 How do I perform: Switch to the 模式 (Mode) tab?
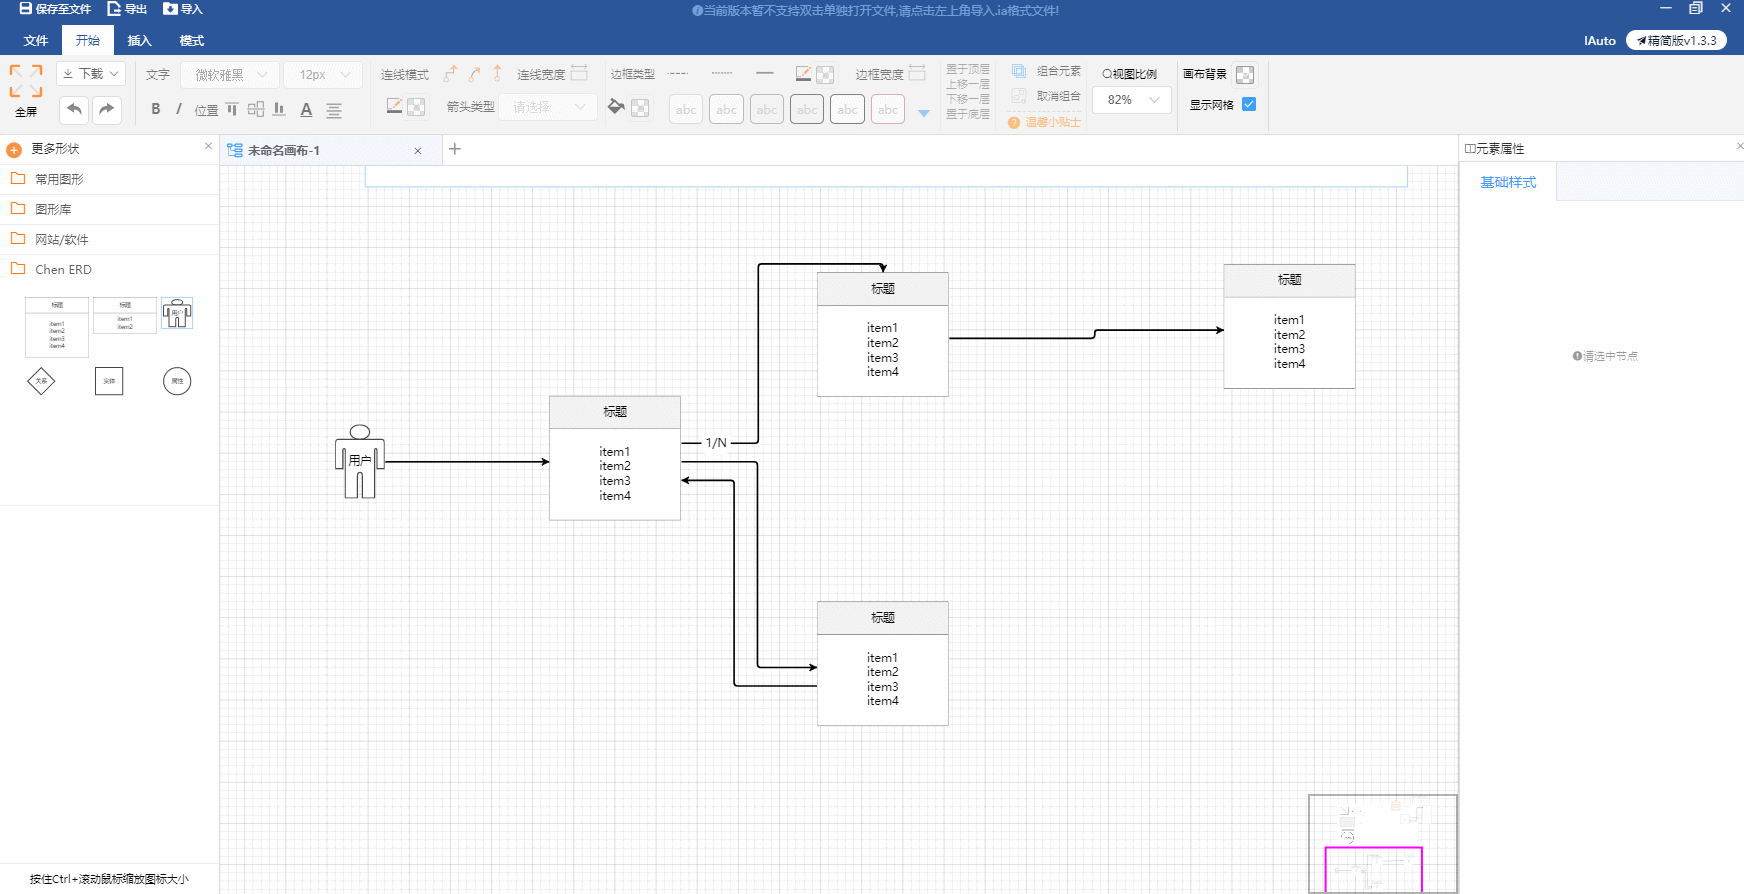click(x=191, y=41)
